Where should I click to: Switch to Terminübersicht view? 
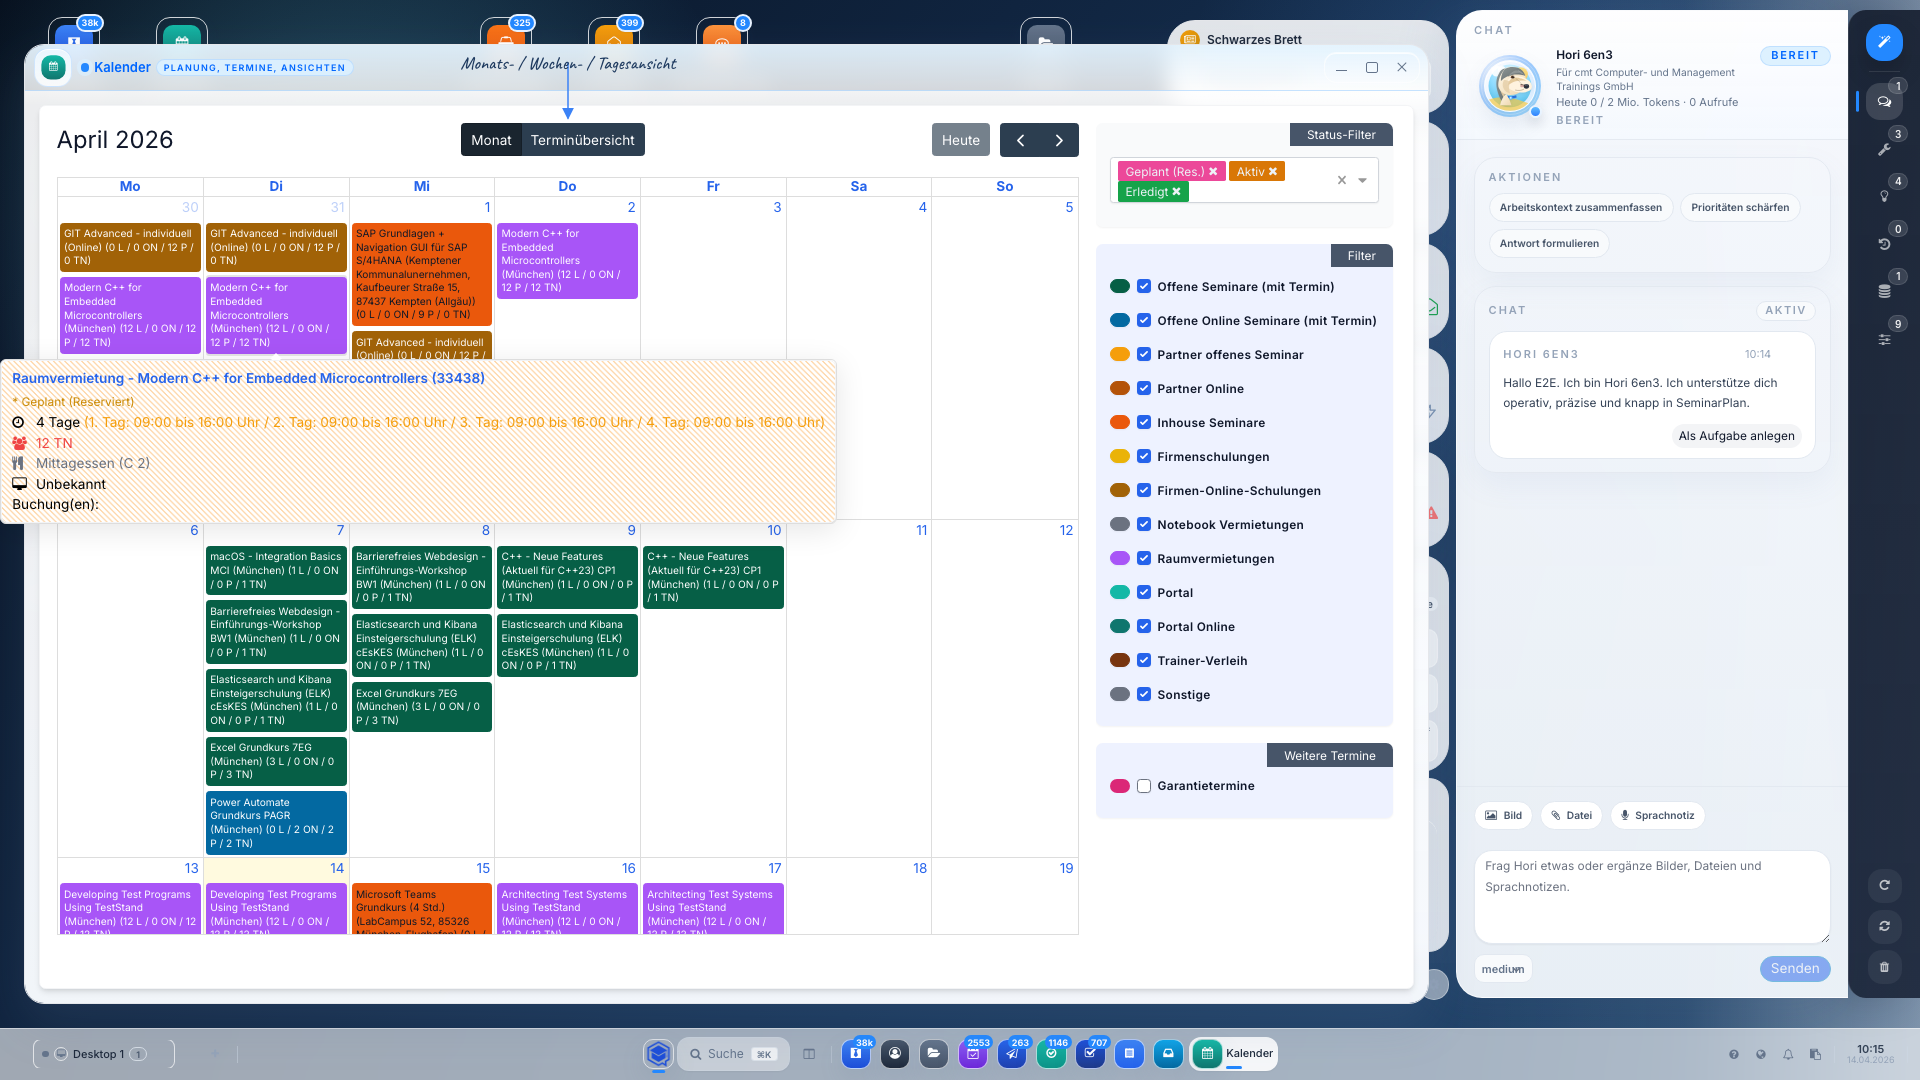582,140
